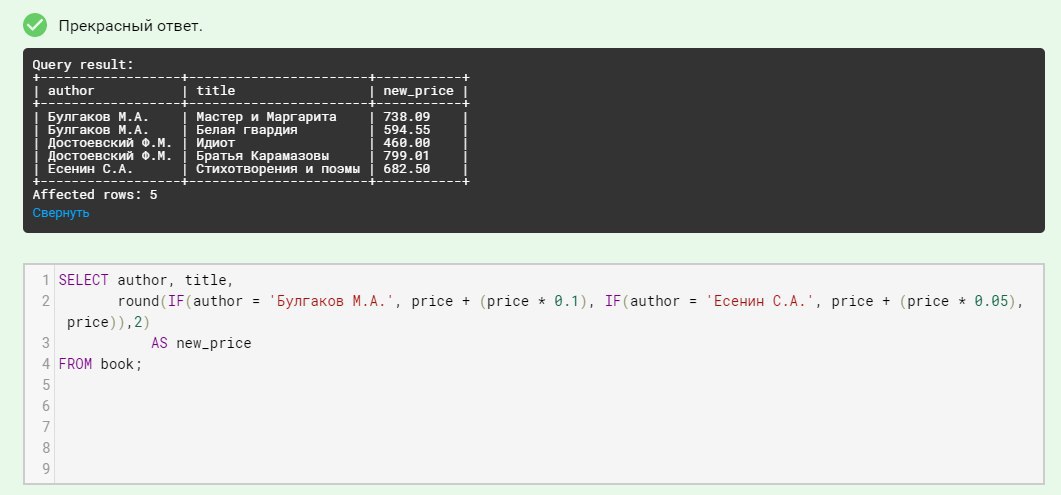Viewport: 1061px width, 495px height.
Task: Click the 'Affected rows: 5' text
Action: 95,194
